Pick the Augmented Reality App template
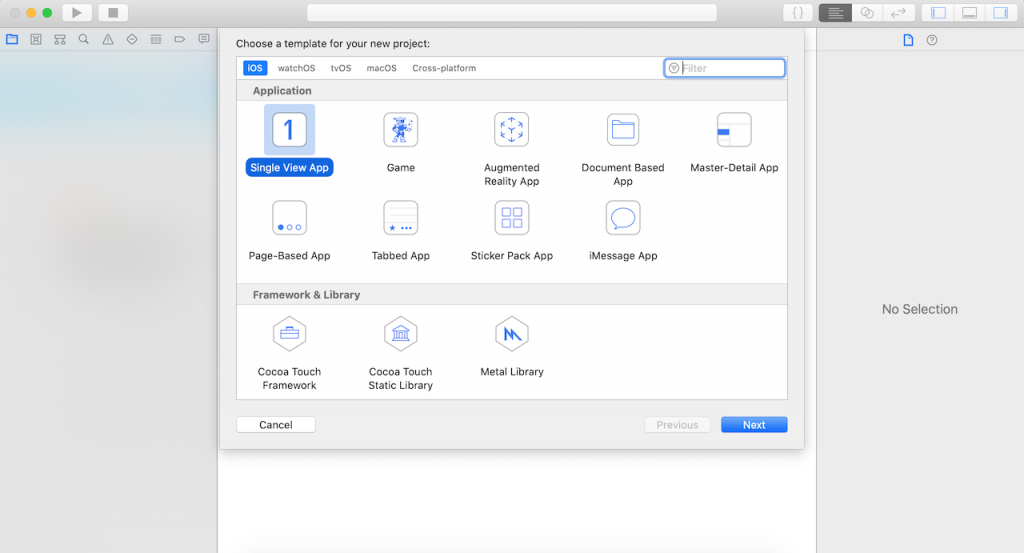This screenshot has width=1024, height=553. (x=511, y=149)
